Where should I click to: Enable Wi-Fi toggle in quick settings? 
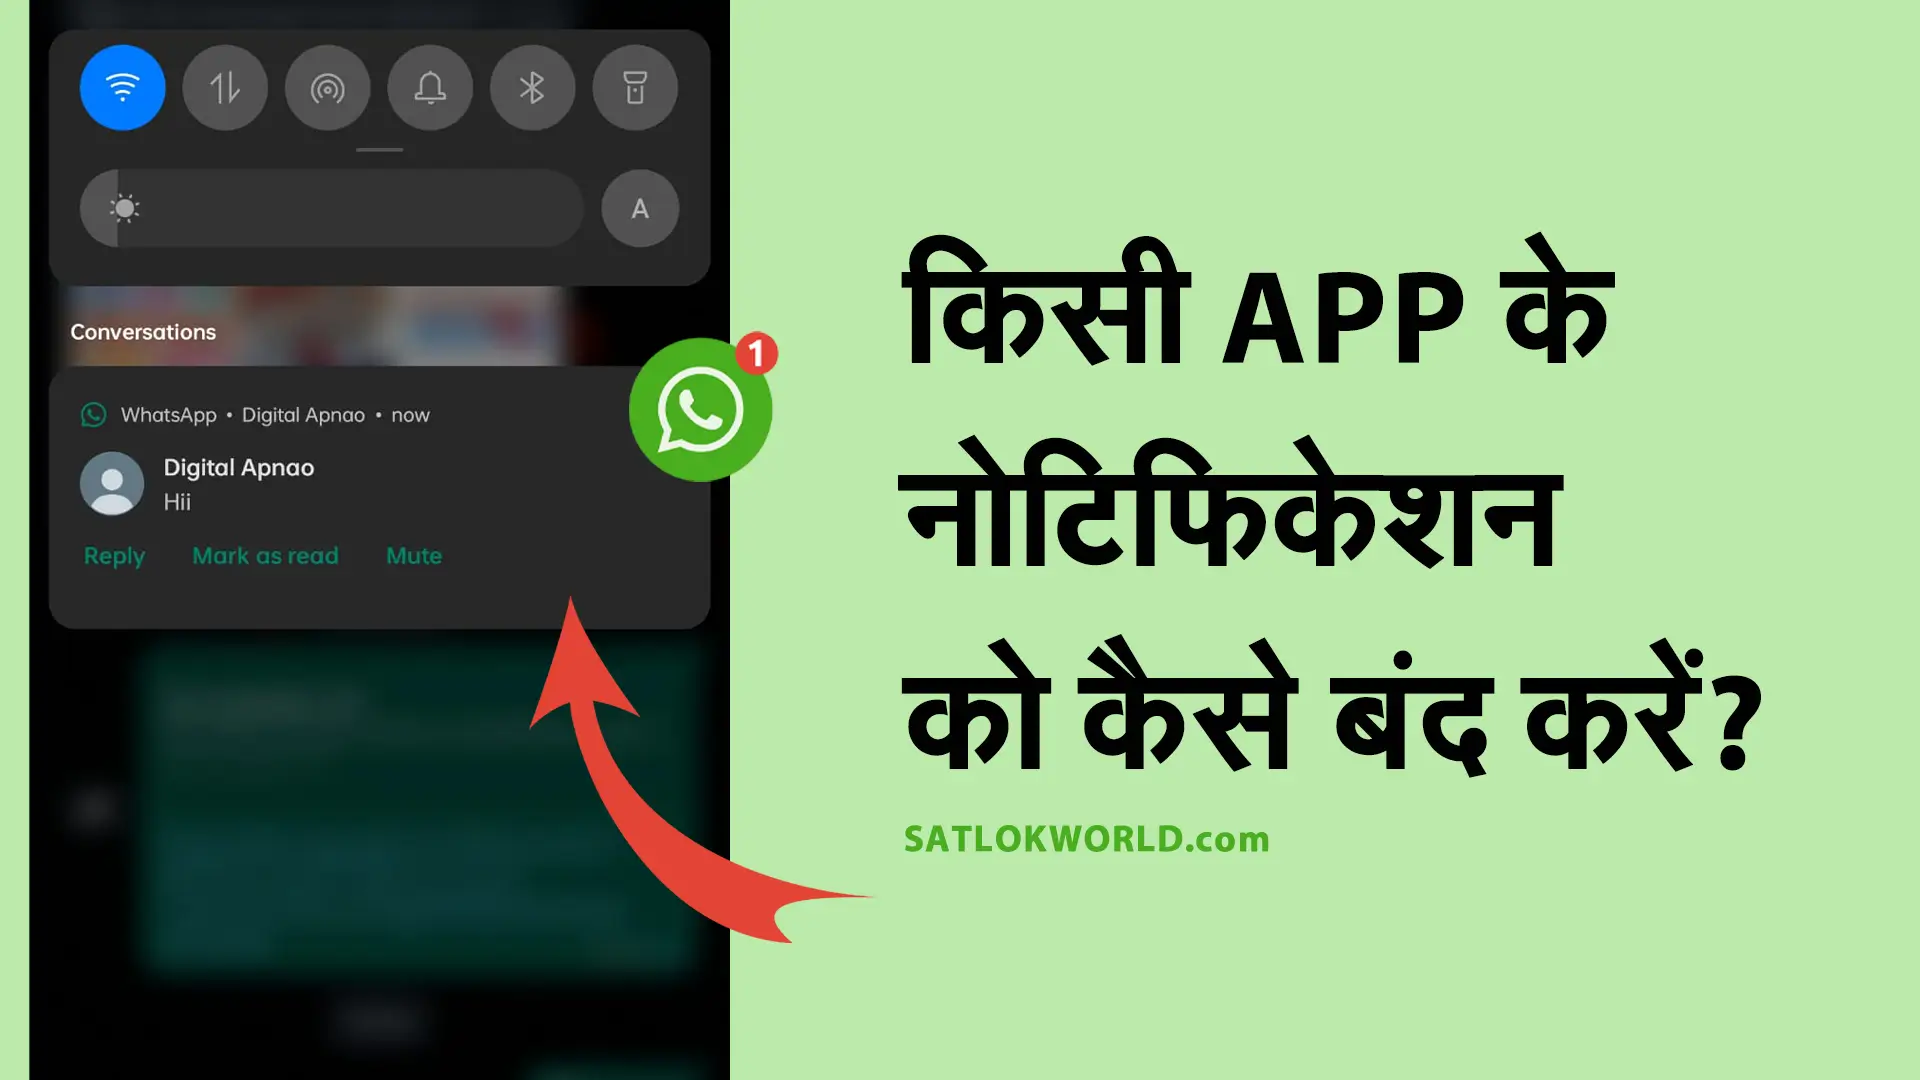(x=123, y=86)
